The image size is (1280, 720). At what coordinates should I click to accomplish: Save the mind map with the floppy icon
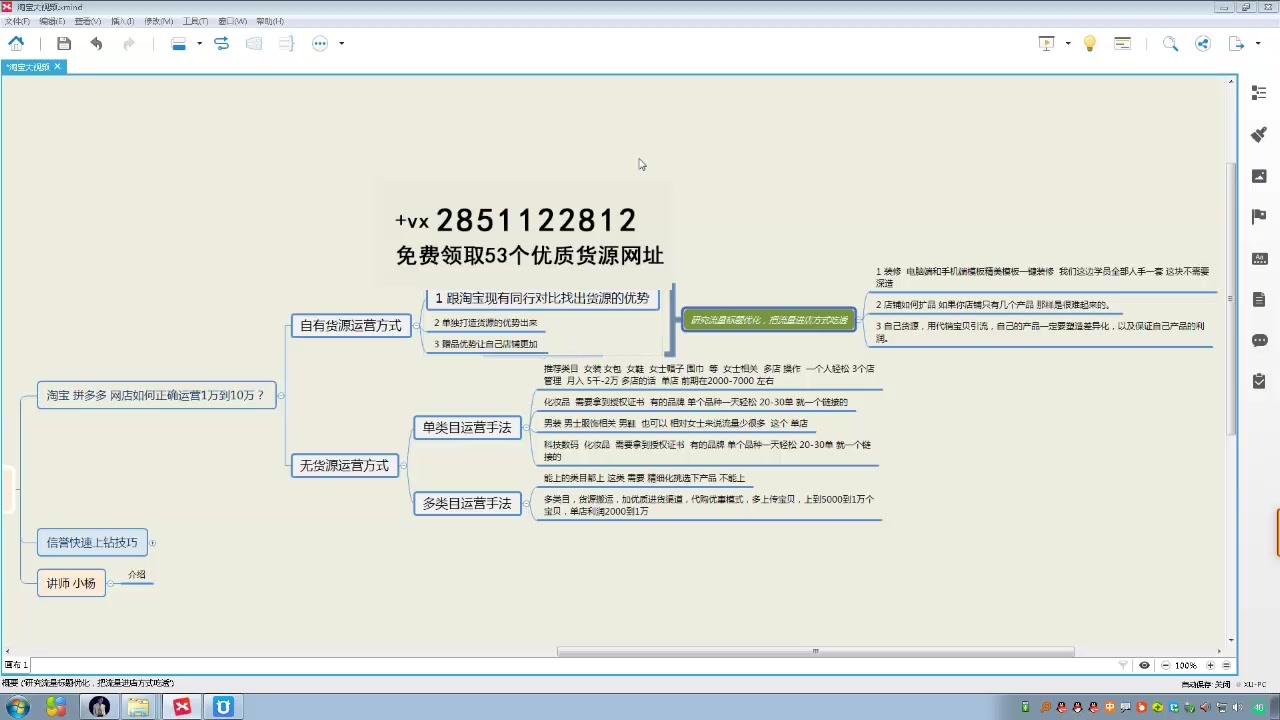pyautogui.click(x=64, y=44)
